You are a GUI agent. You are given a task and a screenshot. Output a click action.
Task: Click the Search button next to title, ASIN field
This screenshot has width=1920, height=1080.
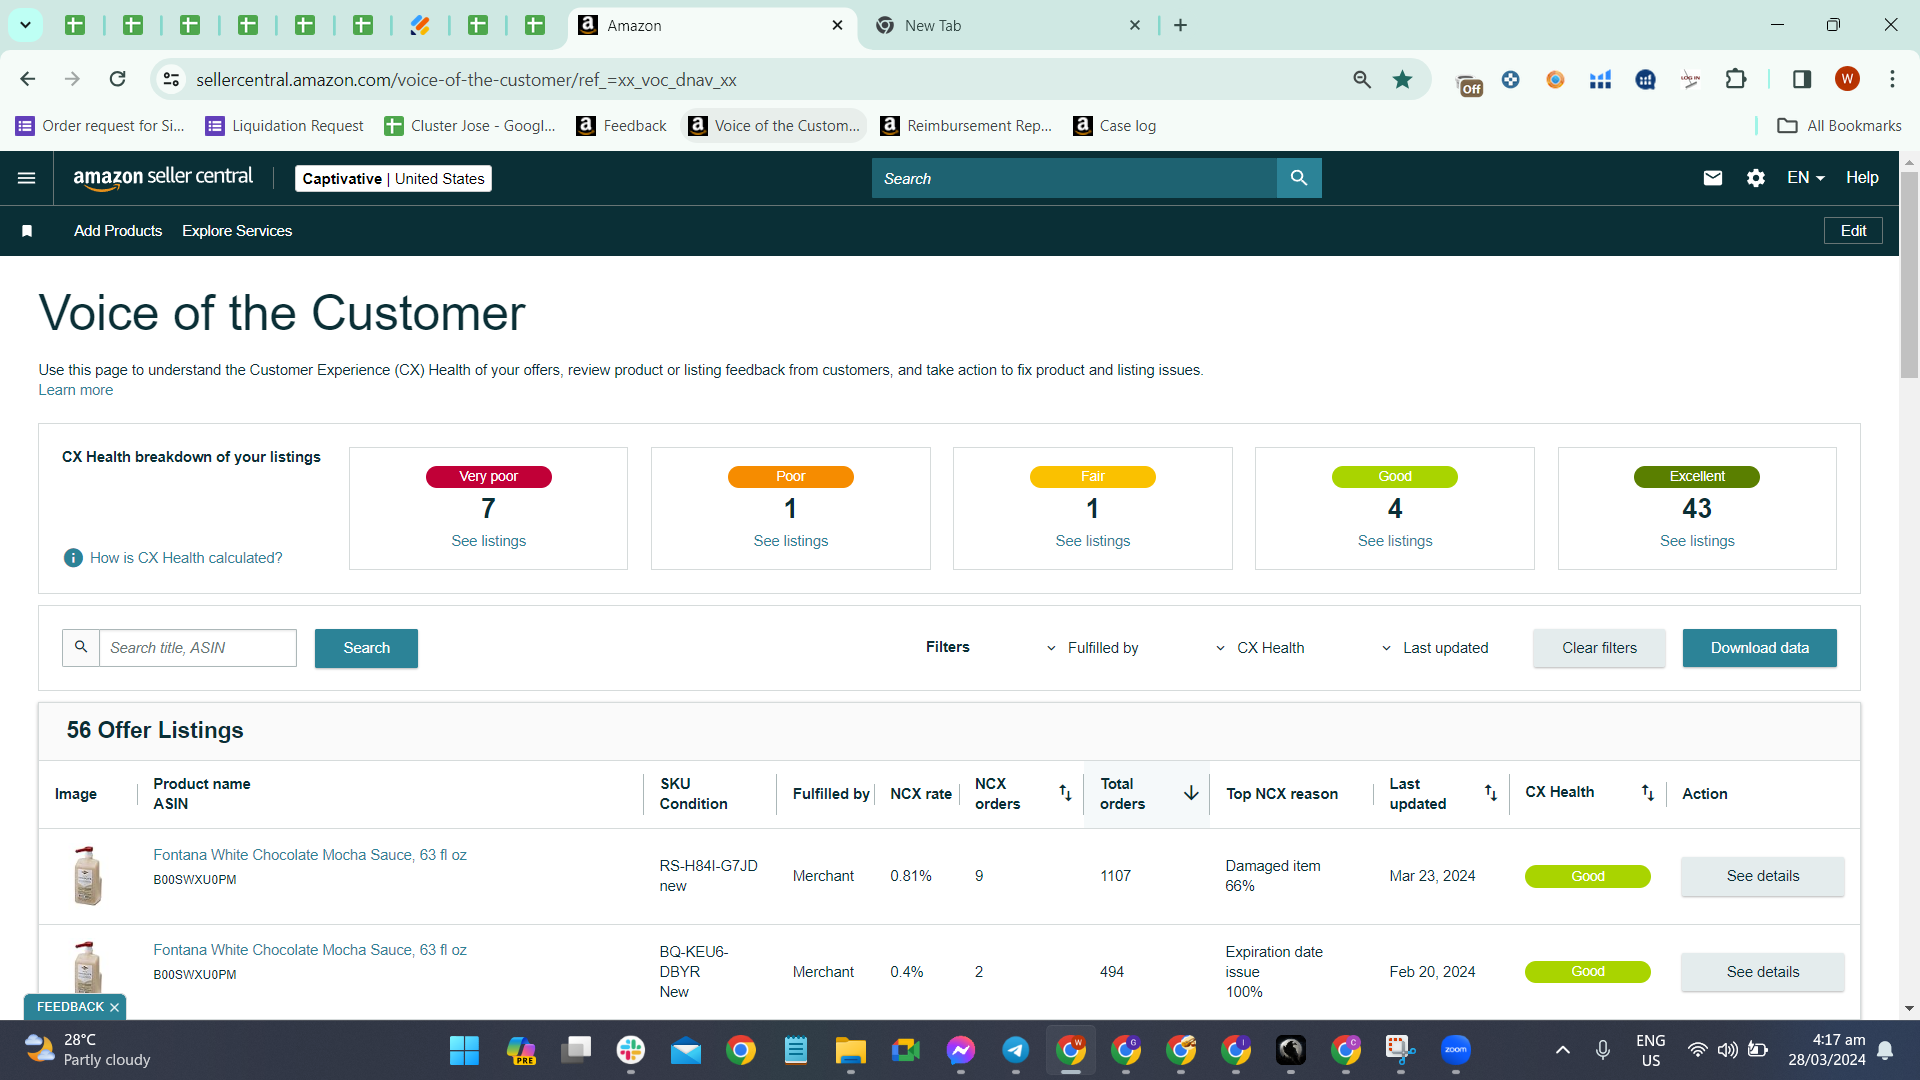366,648
